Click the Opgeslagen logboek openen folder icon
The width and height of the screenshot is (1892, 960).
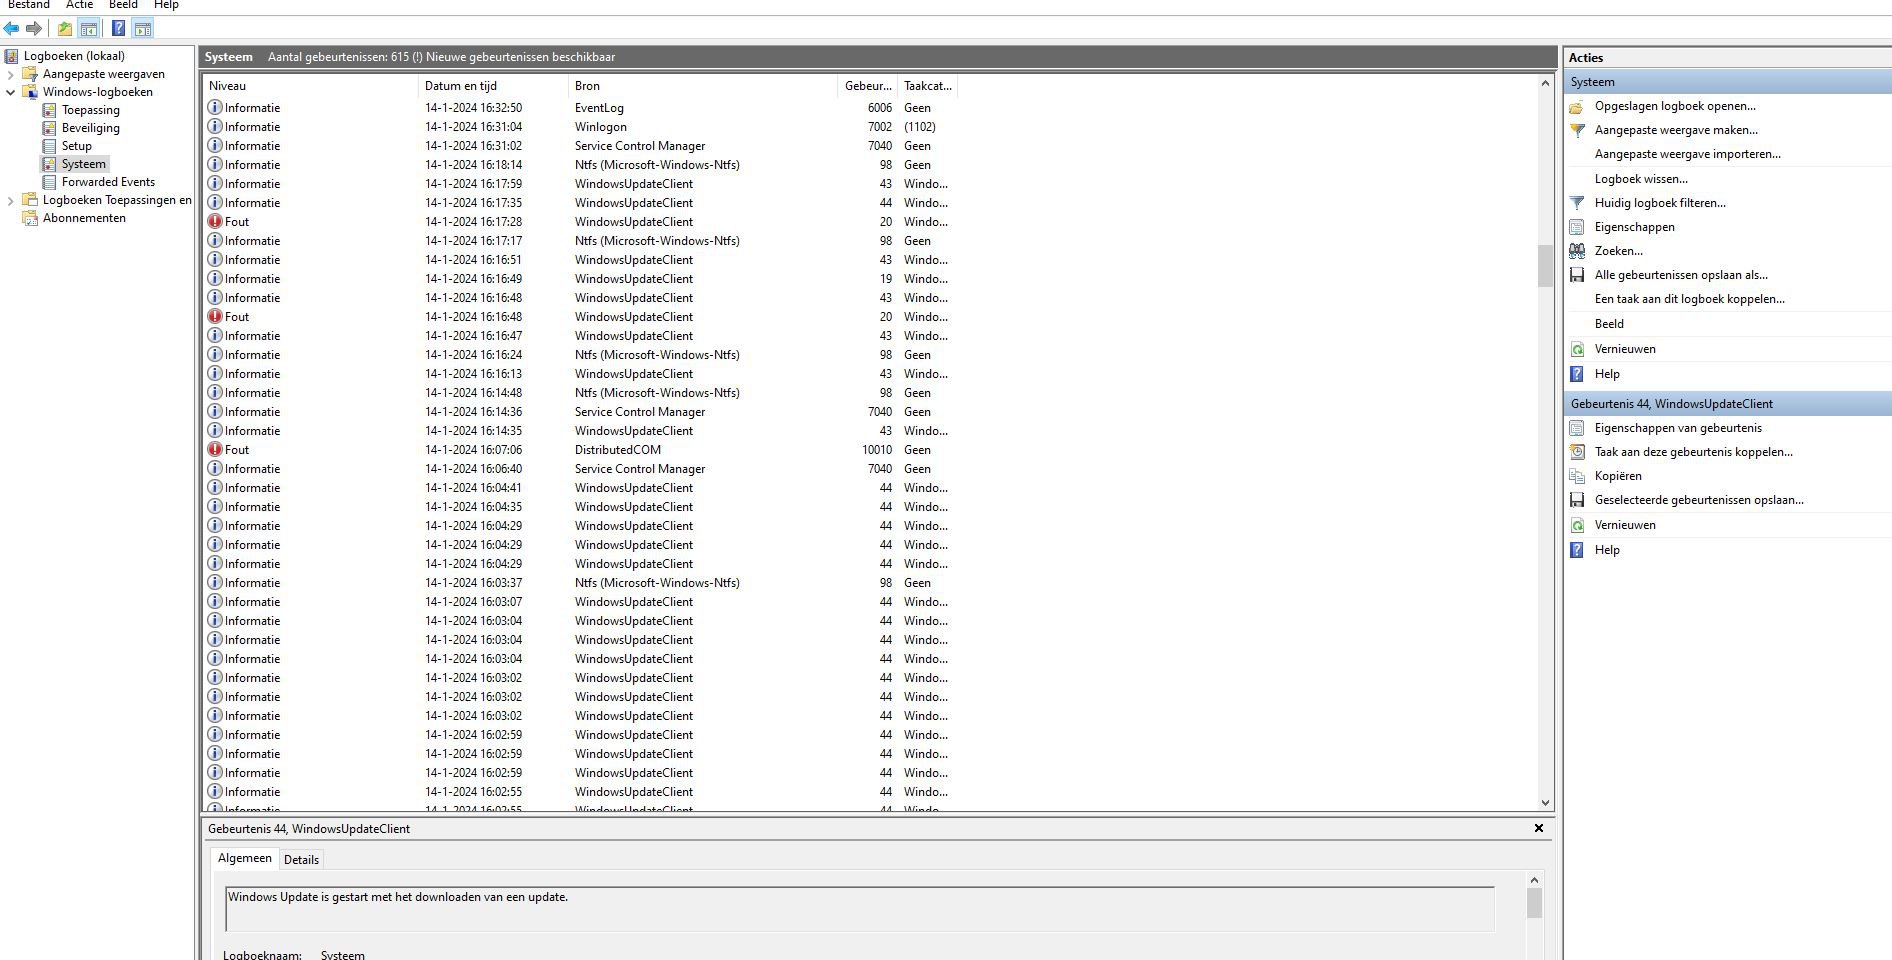pos(1577,106)
